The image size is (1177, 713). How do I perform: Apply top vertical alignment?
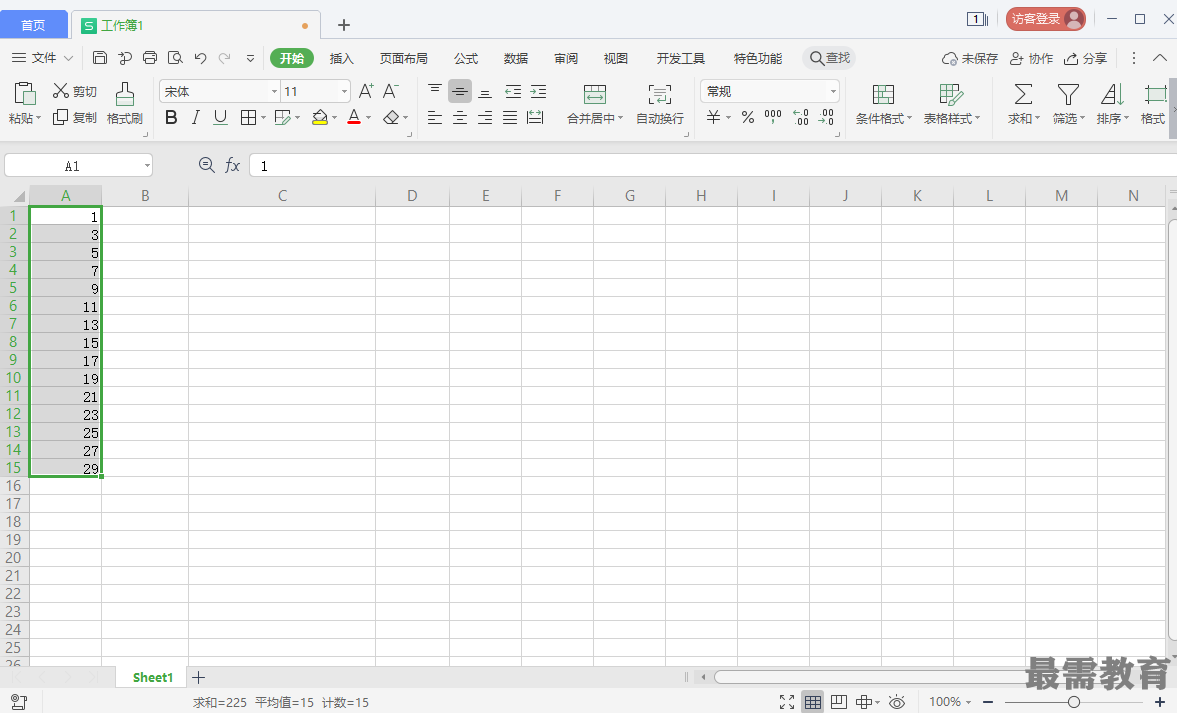[435, 91]
